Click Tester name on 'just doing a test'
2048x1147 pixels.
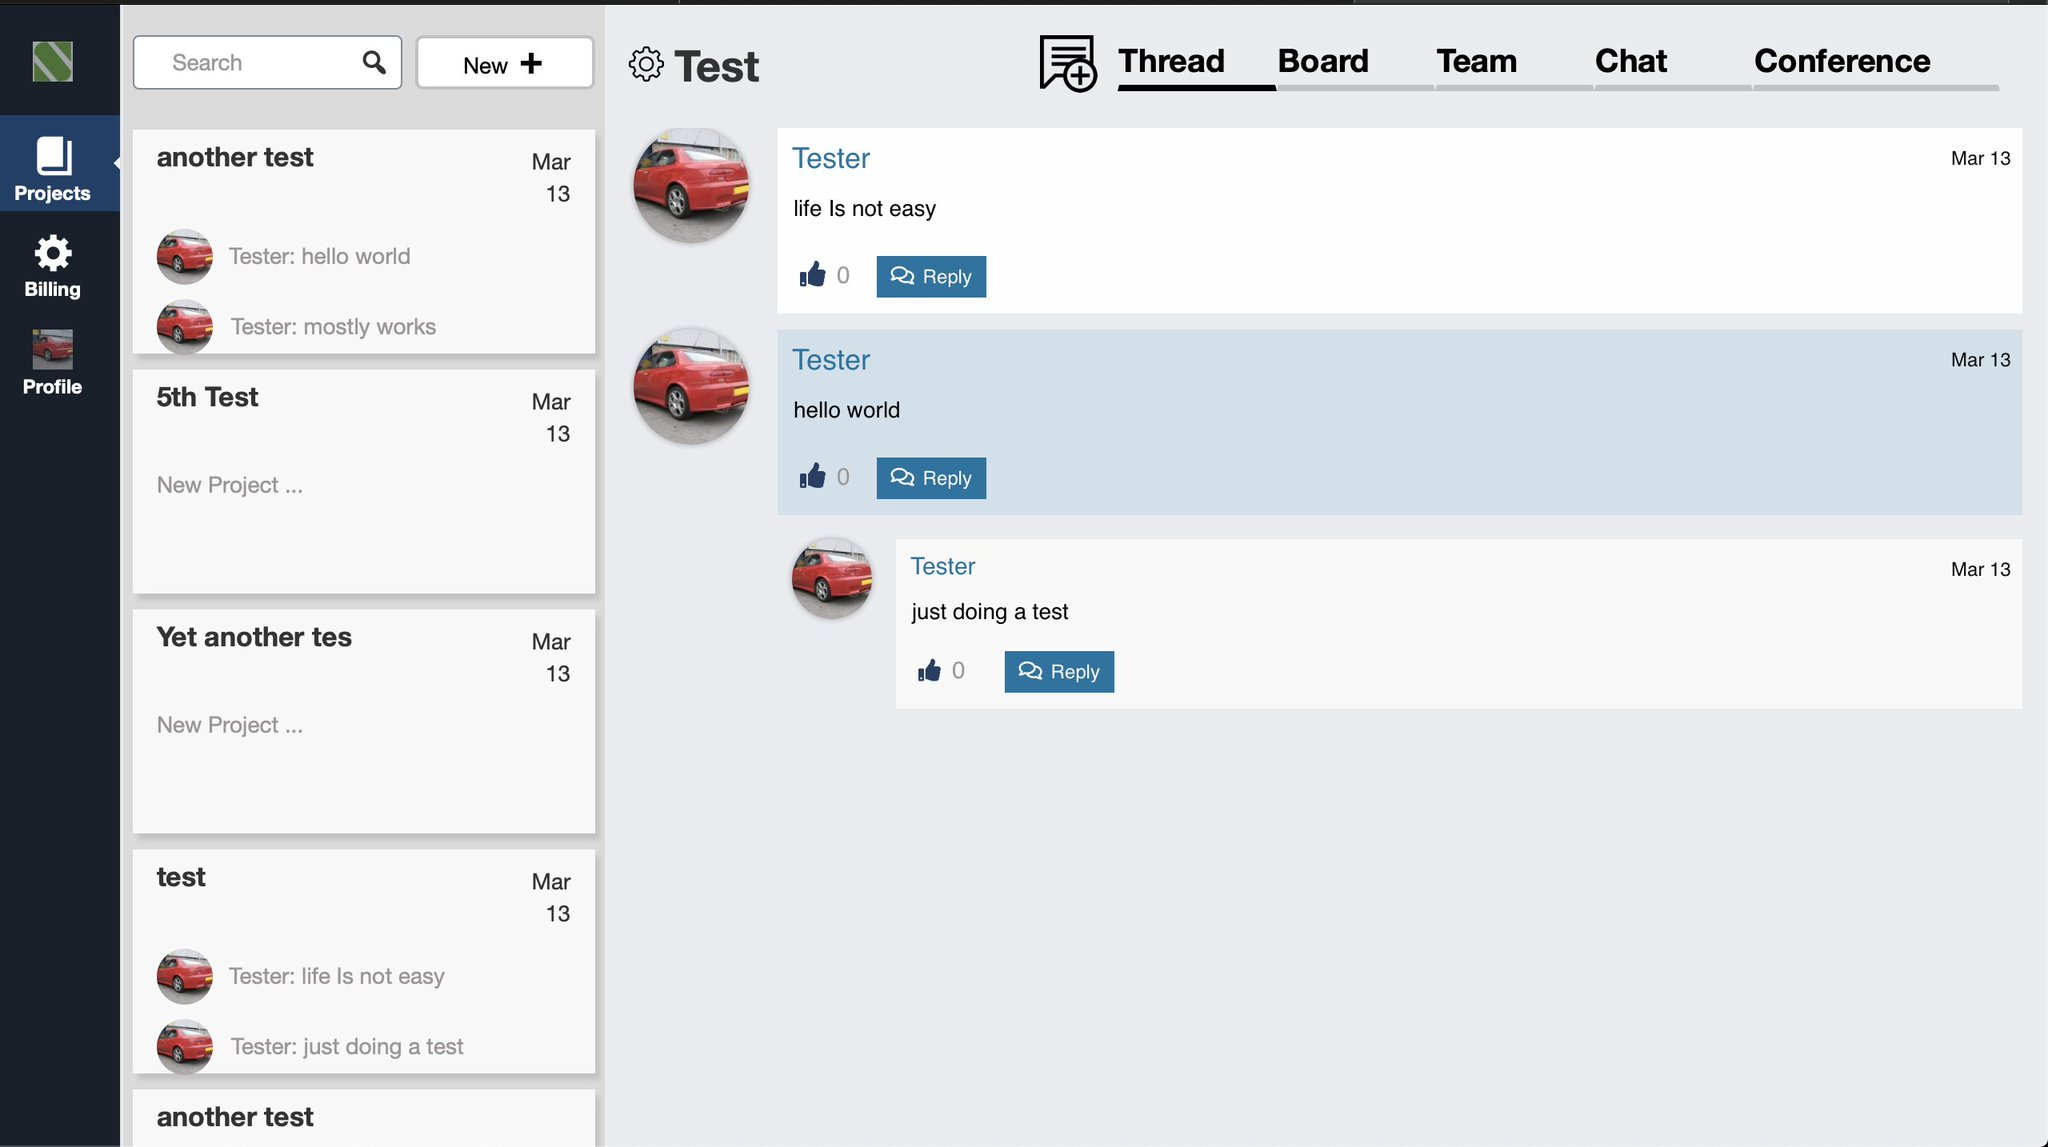(x=943, y=566)
